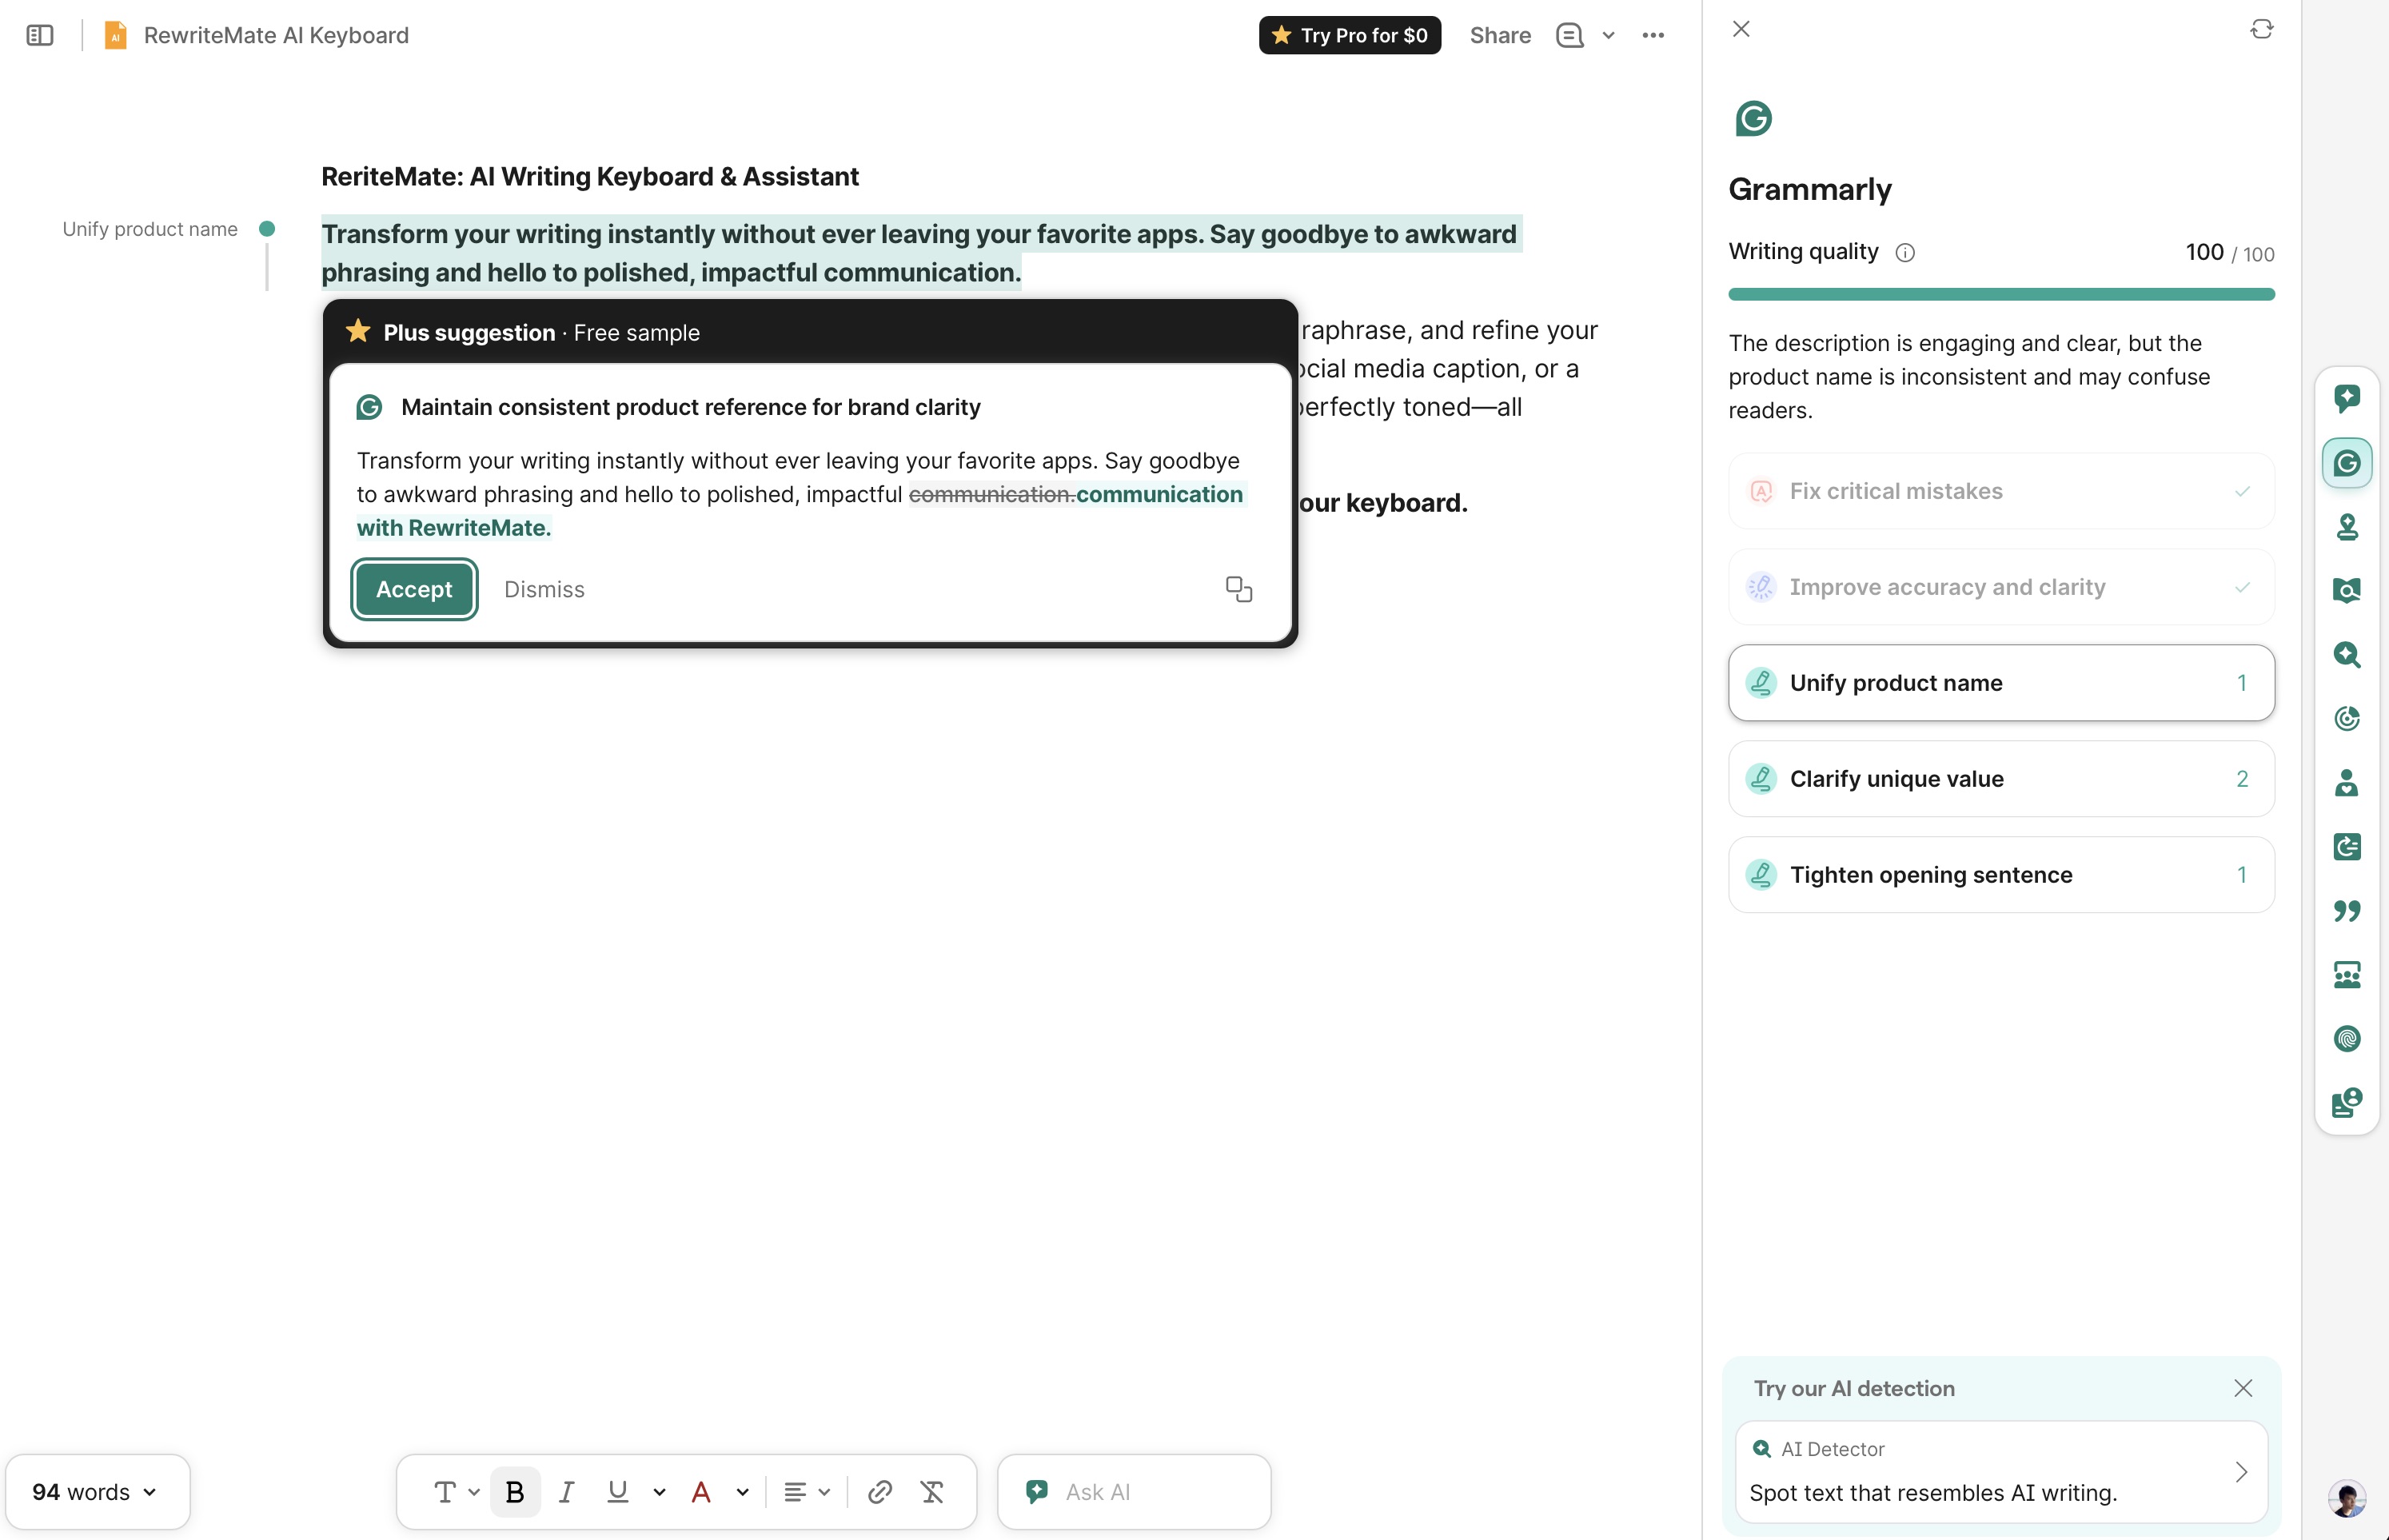Open Tighten opening sentence suggestion
This screenshot has width=2389, height=1540.
pos(2001,875)
